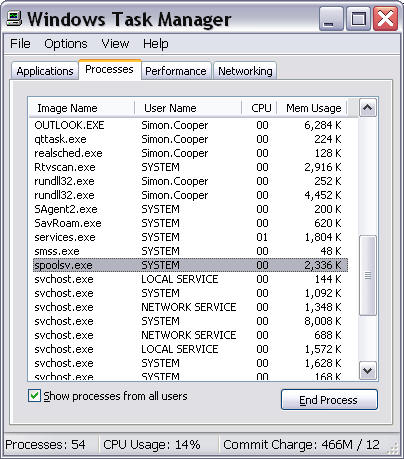
Task: Select the services.exe process
Action: pyautogui.click(x=190, y=237)
